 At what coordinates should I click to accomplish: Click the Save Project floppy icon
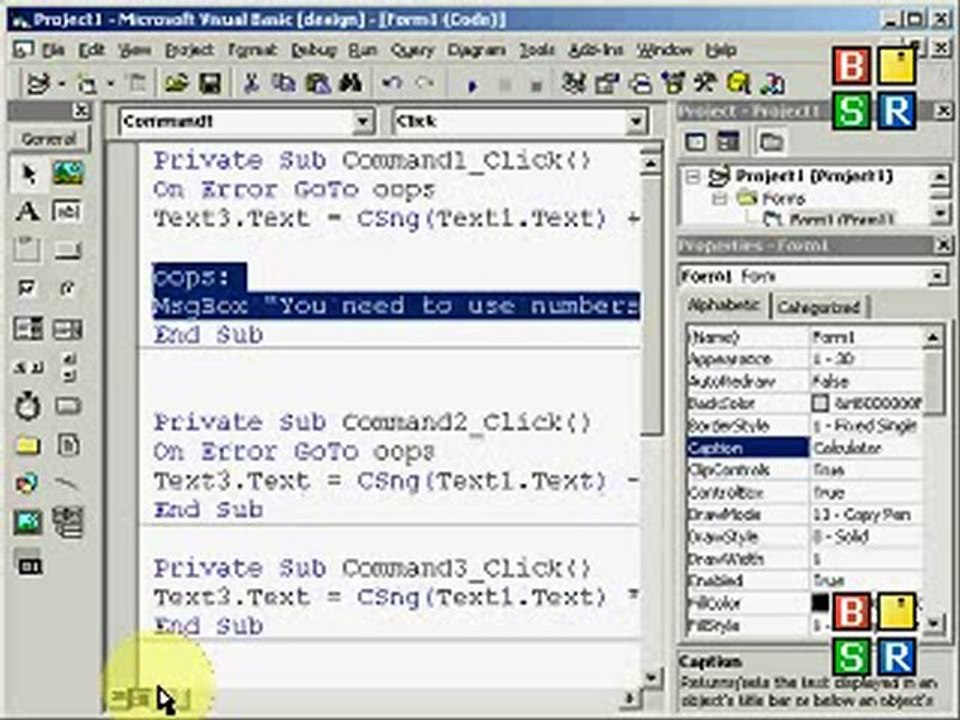pos(209,83)
